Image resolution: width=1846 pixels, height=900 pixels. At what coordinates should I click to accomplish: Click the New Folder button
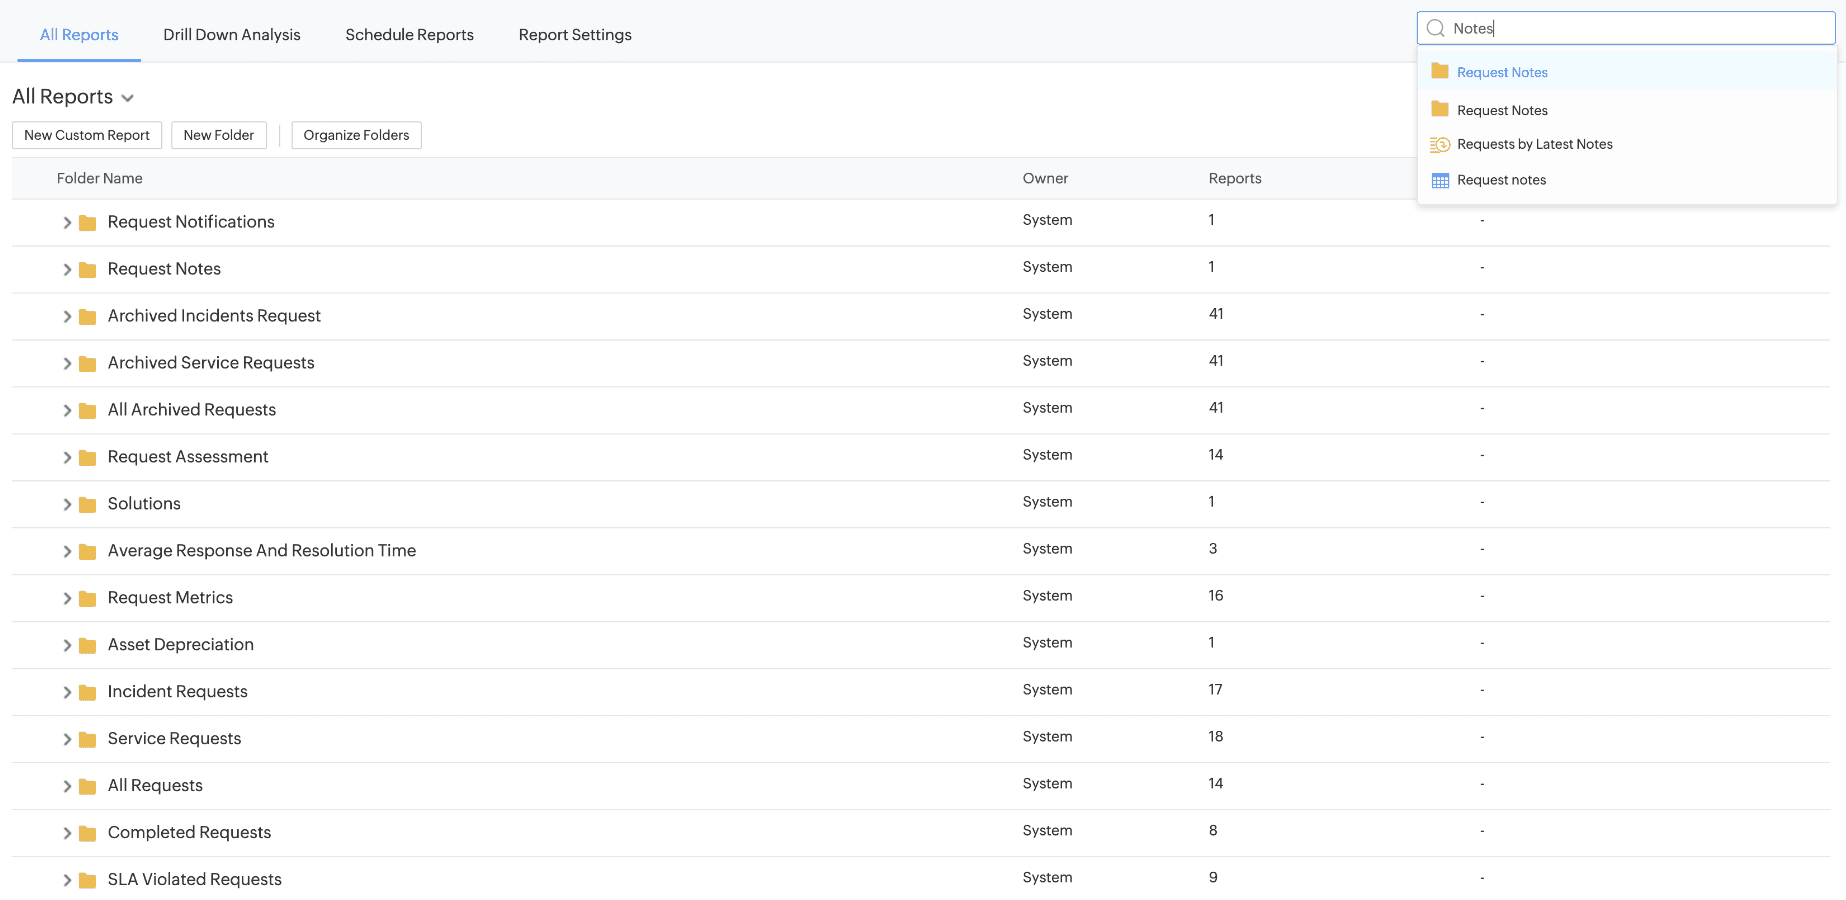click(x=219, y=136)
